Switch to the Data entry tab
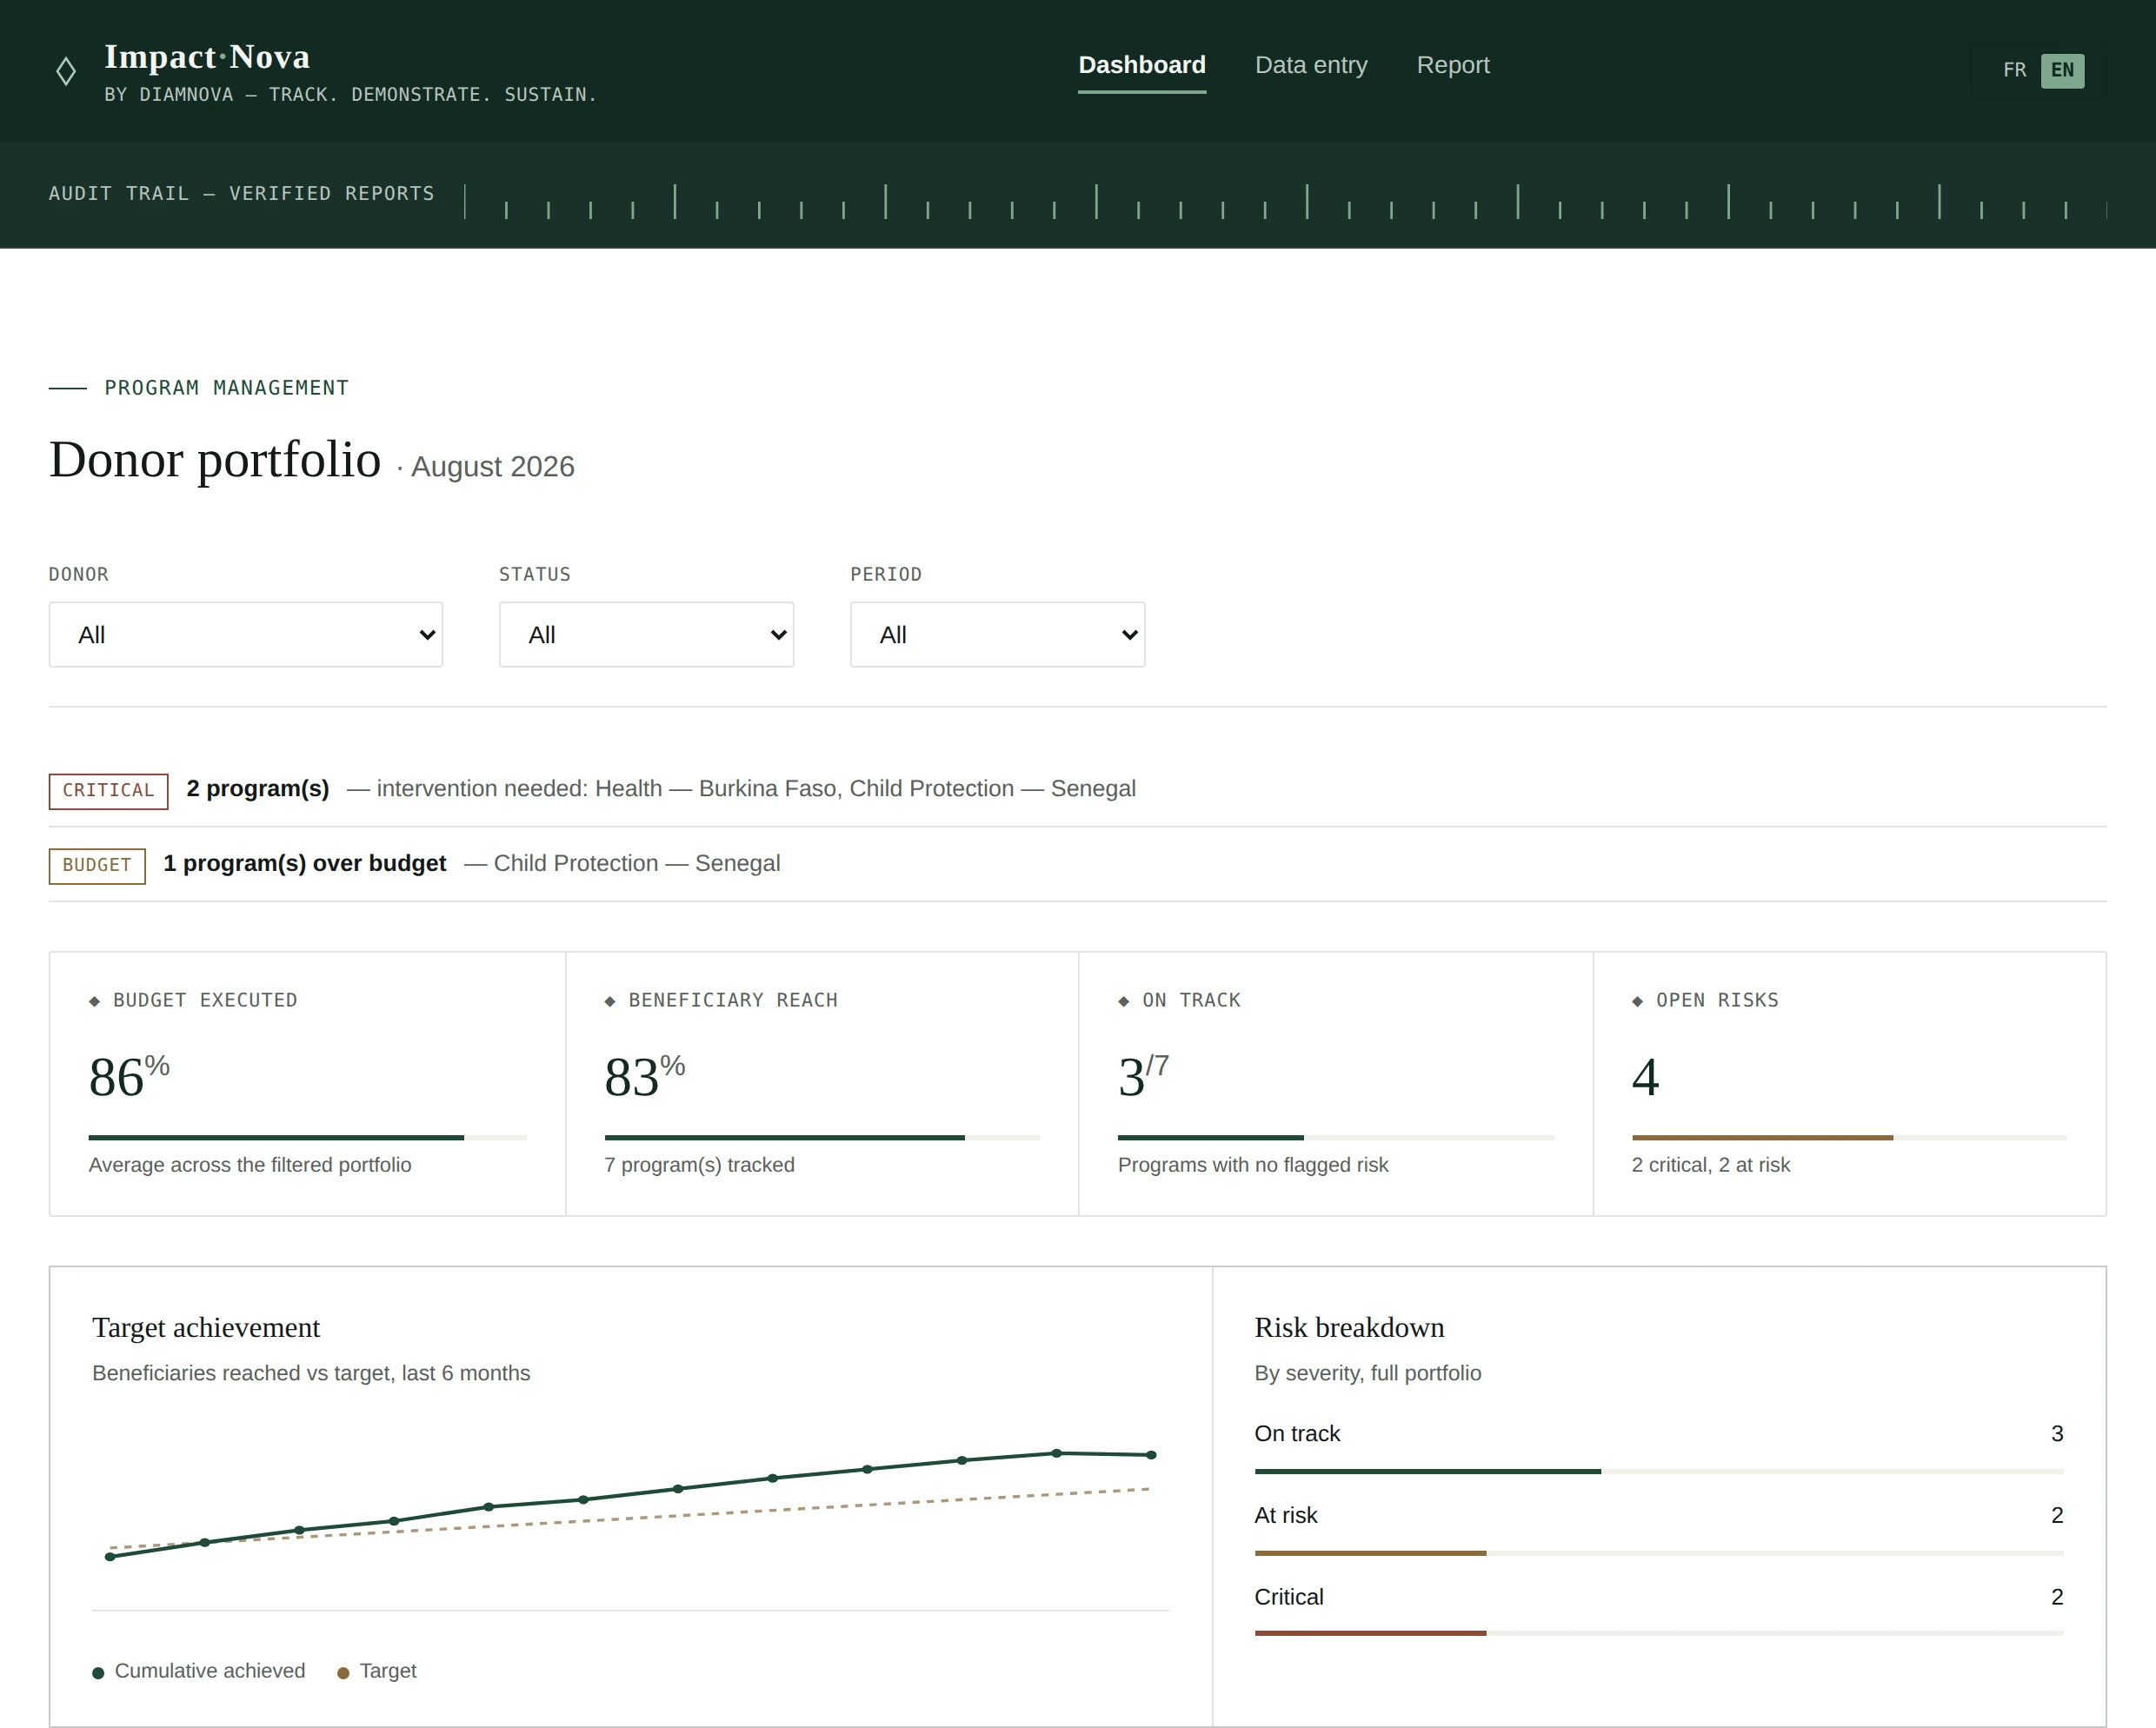 point(1310,65)
